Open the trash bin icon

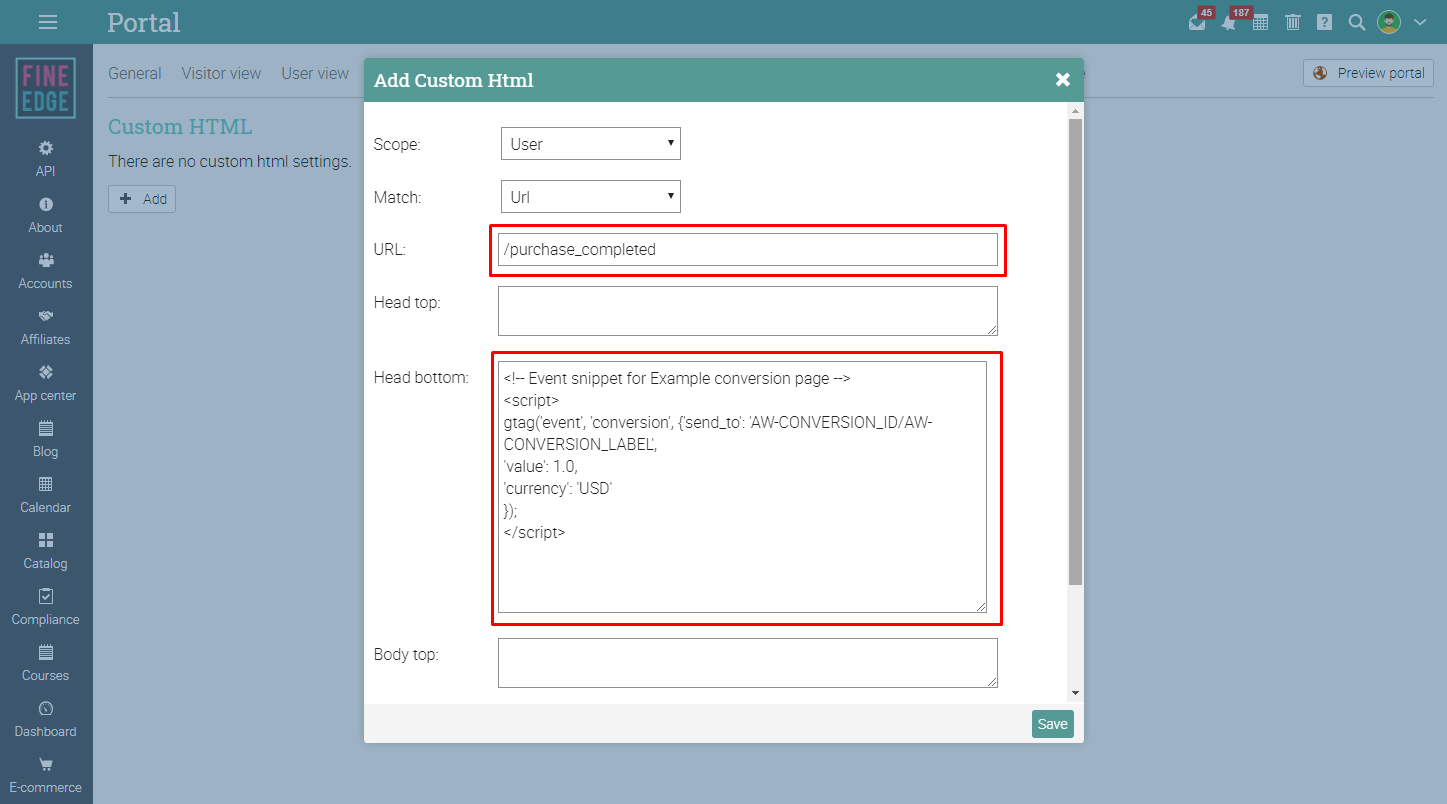click(x=1293, y=22)
